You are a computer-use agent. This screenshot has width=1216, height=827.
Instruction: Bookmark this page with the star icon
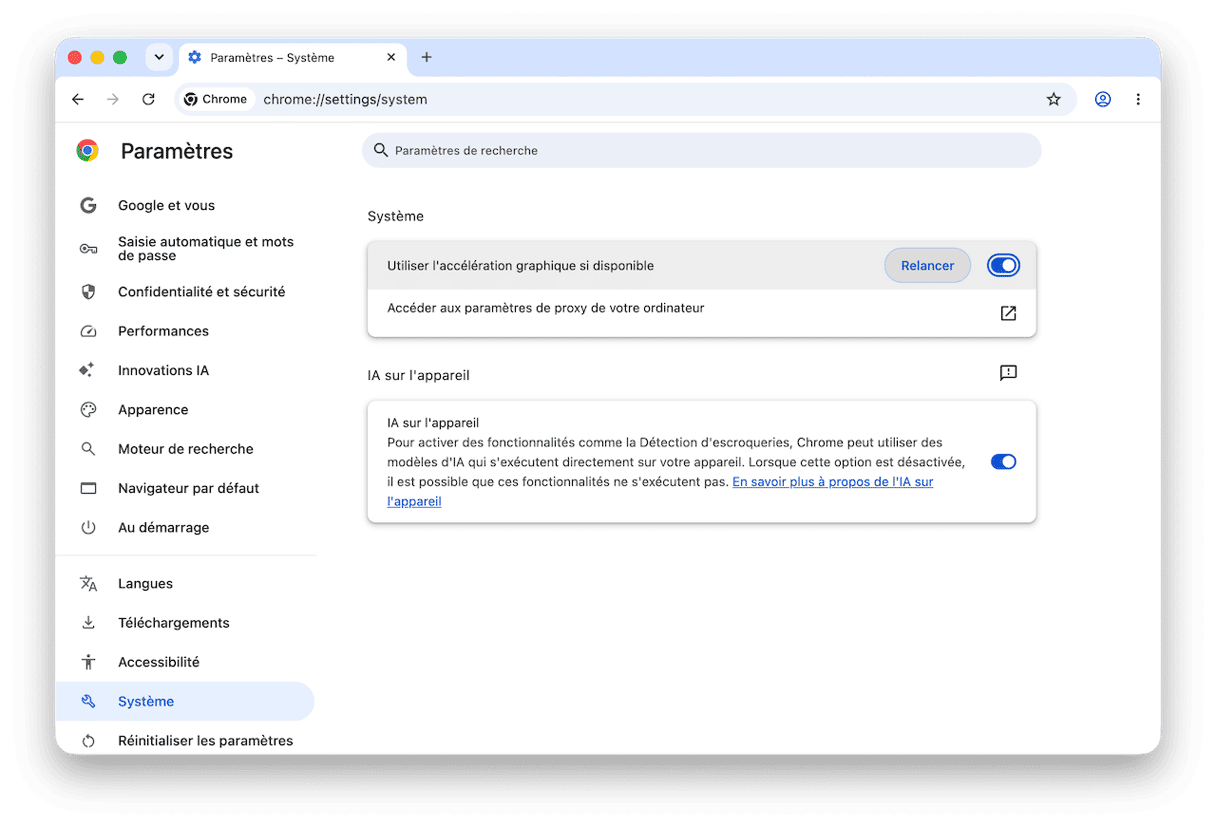click(x=1053, y=99)
